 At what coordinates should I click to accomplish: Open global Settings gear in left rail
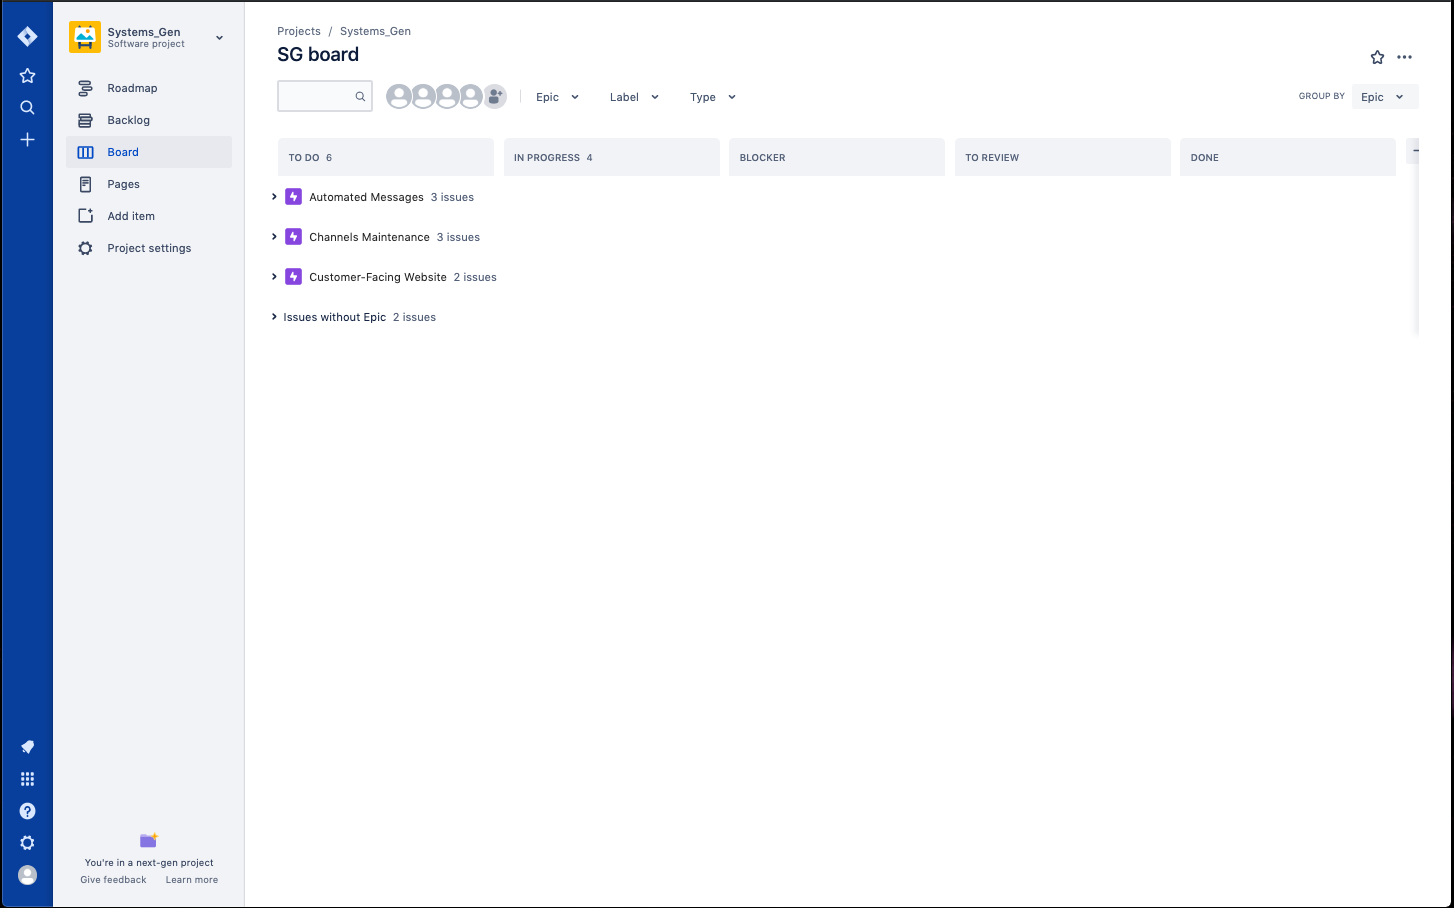pyautogui.click(x=27, y=843)
